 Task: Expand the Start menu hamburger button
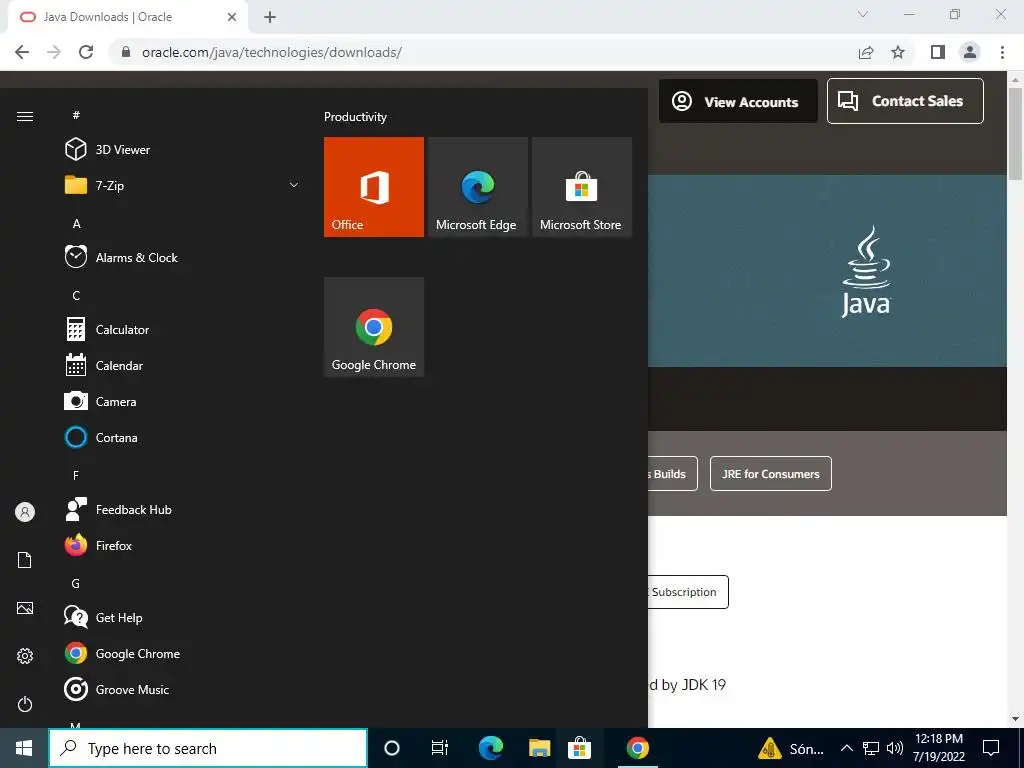point(25,116)
